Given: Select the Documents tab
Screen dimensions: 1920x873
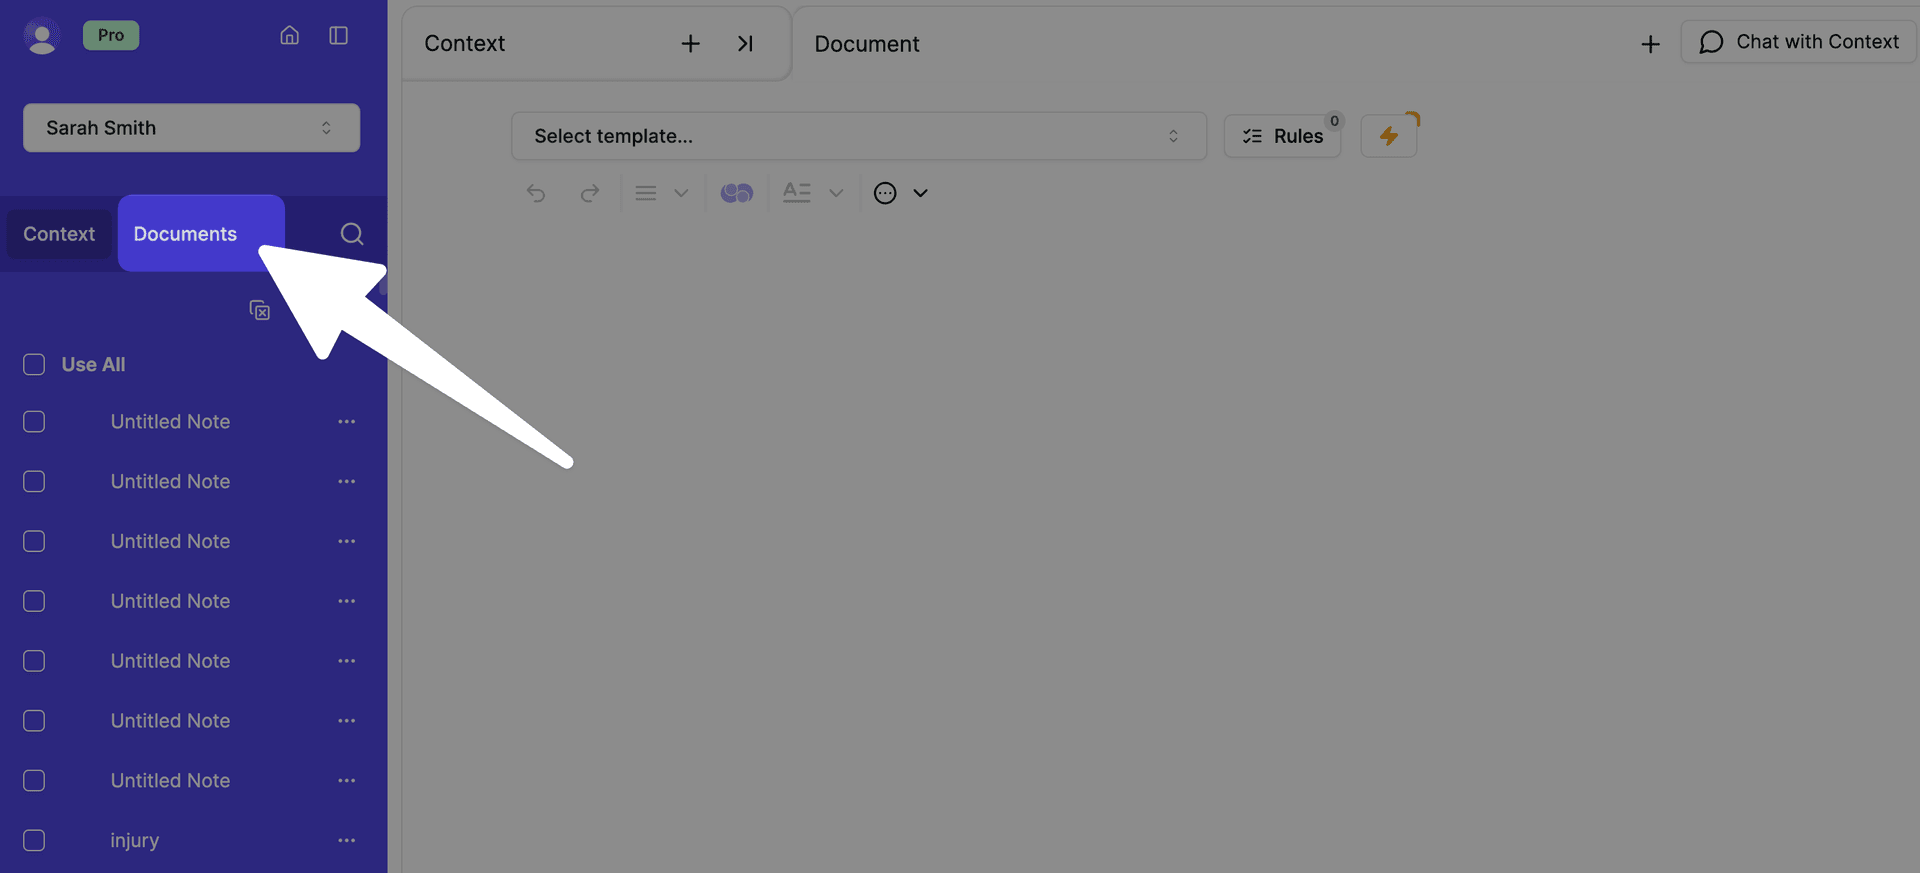Looking at the screenshot, I should (x=186, y=234).
